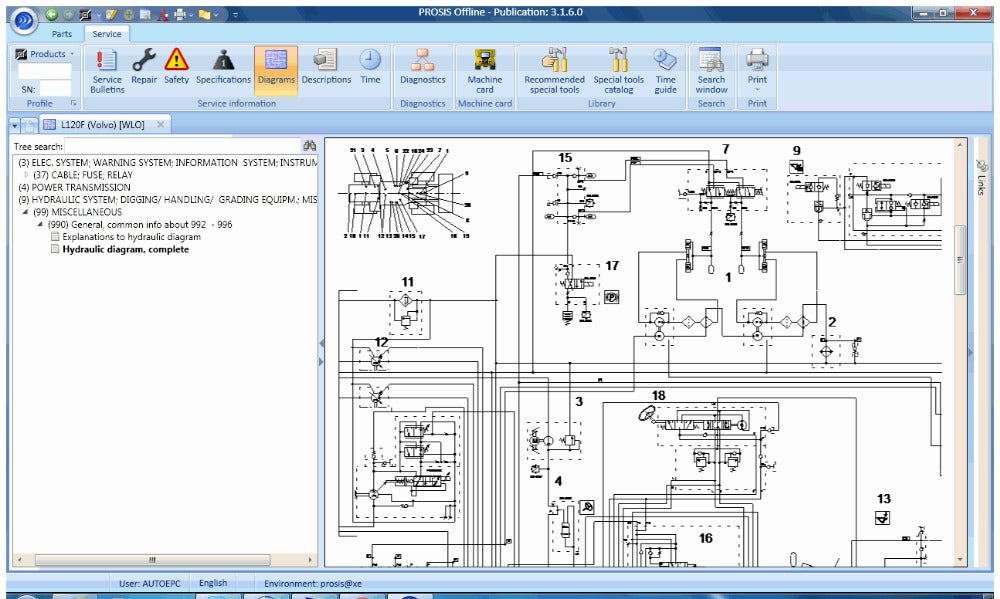Click the Tree search input field

[182, 146]
